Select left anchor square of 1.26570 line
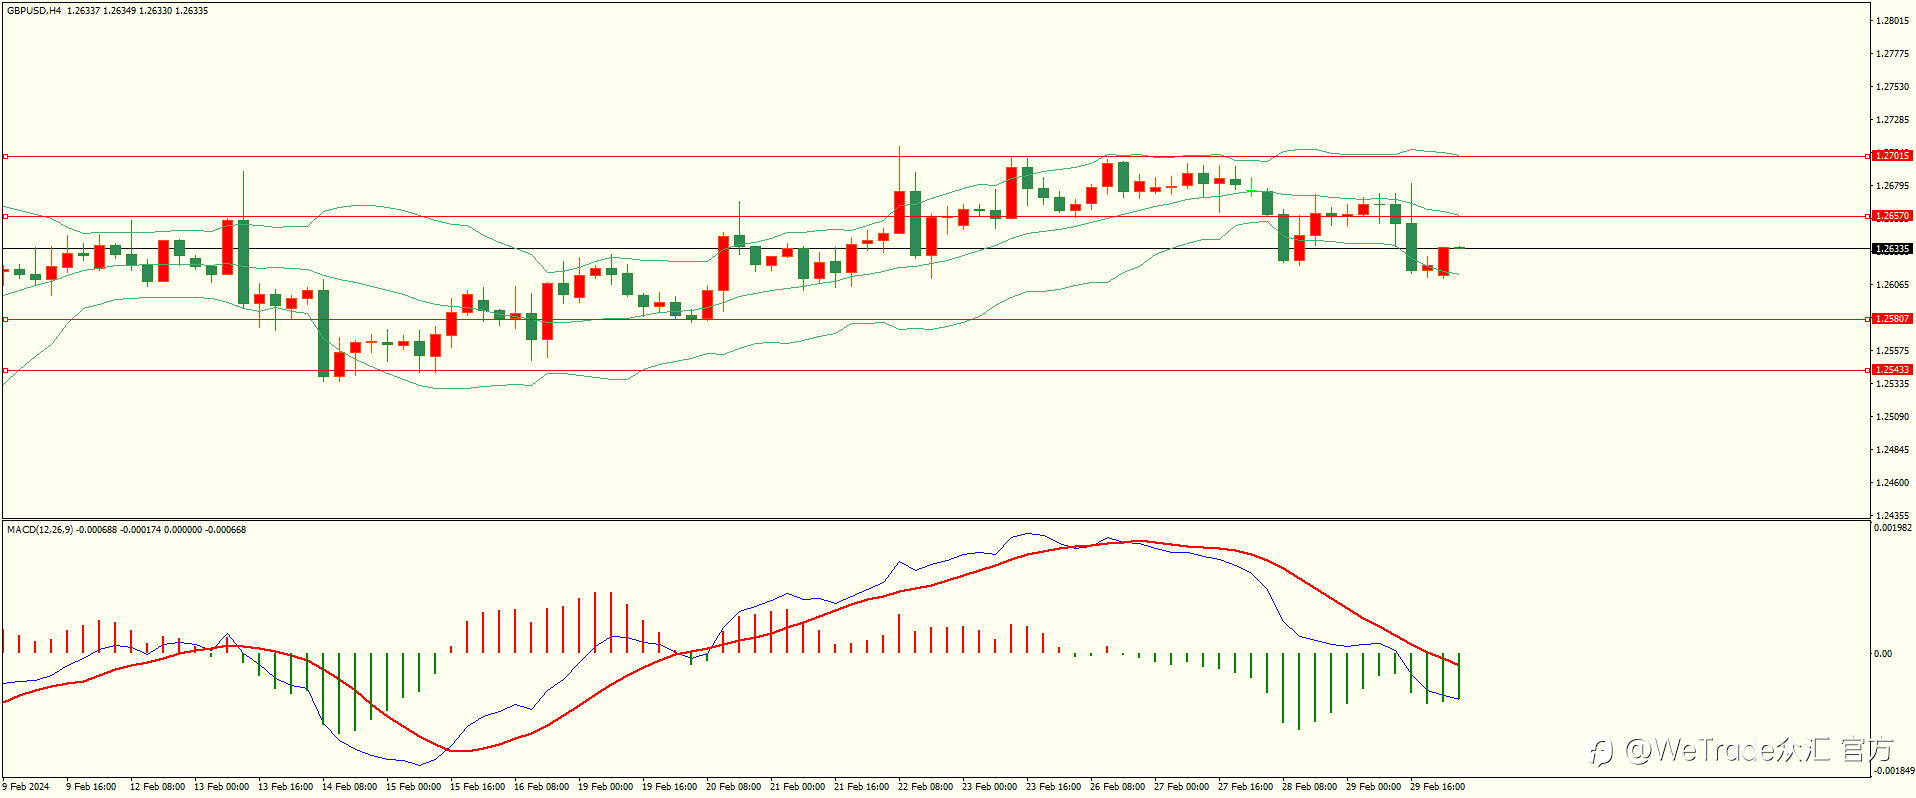The height and width of the screenshot is (798, 1916). (x=5, y=216)
